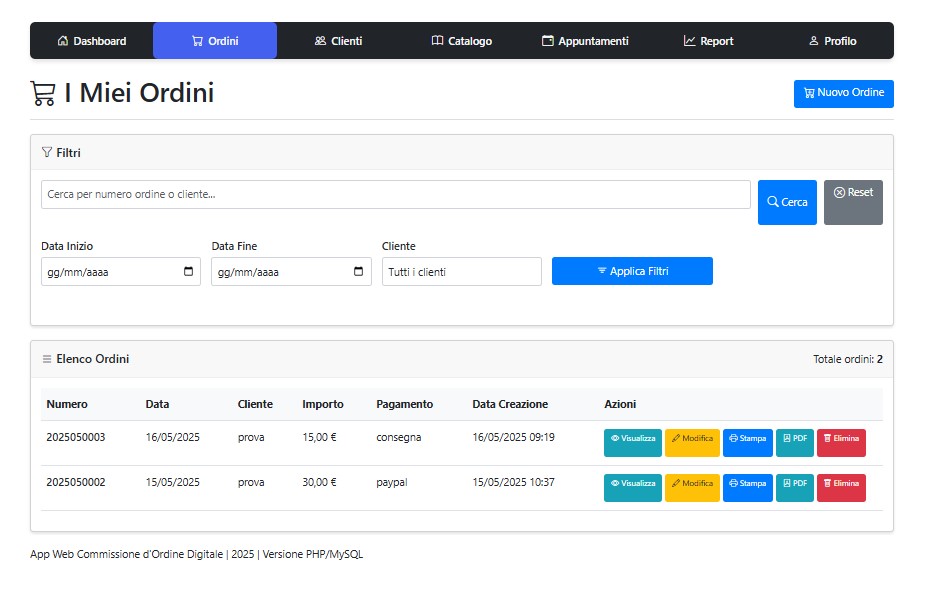
Task: Edit order 2025050002 with Modifica
Action: (x=692, y=484)
